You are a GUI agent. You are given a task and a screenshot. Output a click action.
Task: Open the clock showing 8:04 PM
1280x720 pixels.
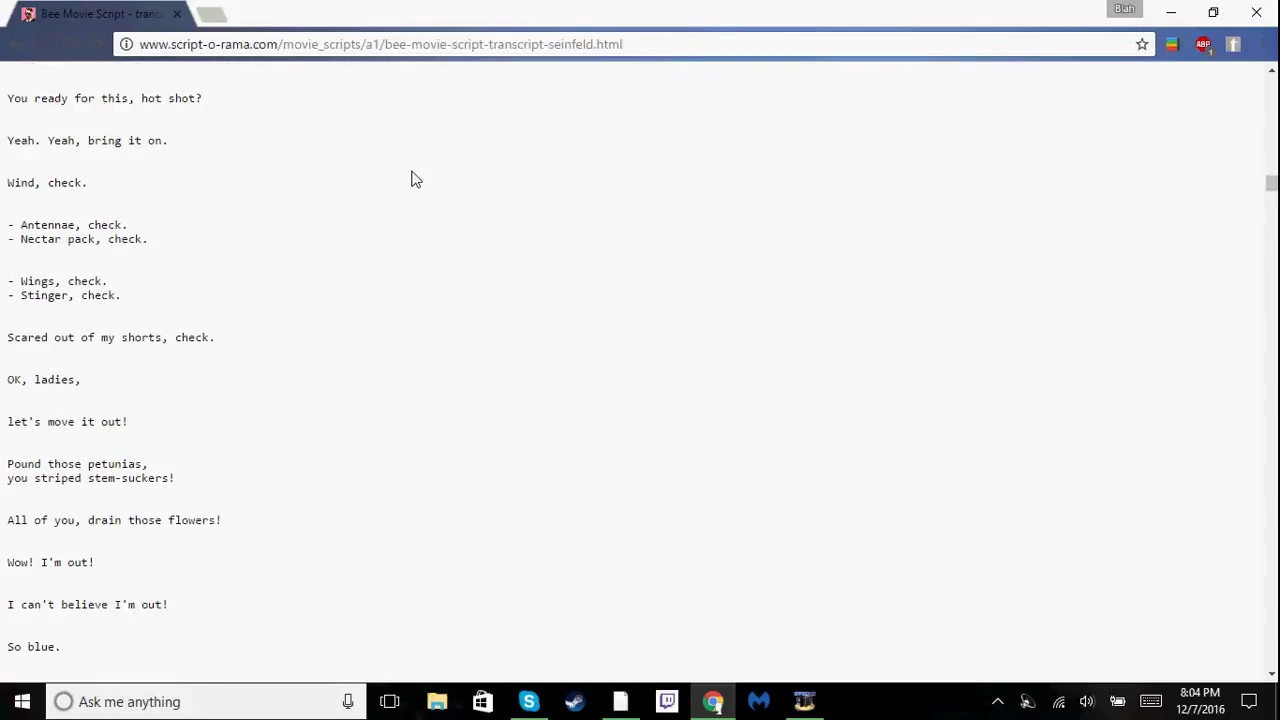click(x=1200, y=701)
